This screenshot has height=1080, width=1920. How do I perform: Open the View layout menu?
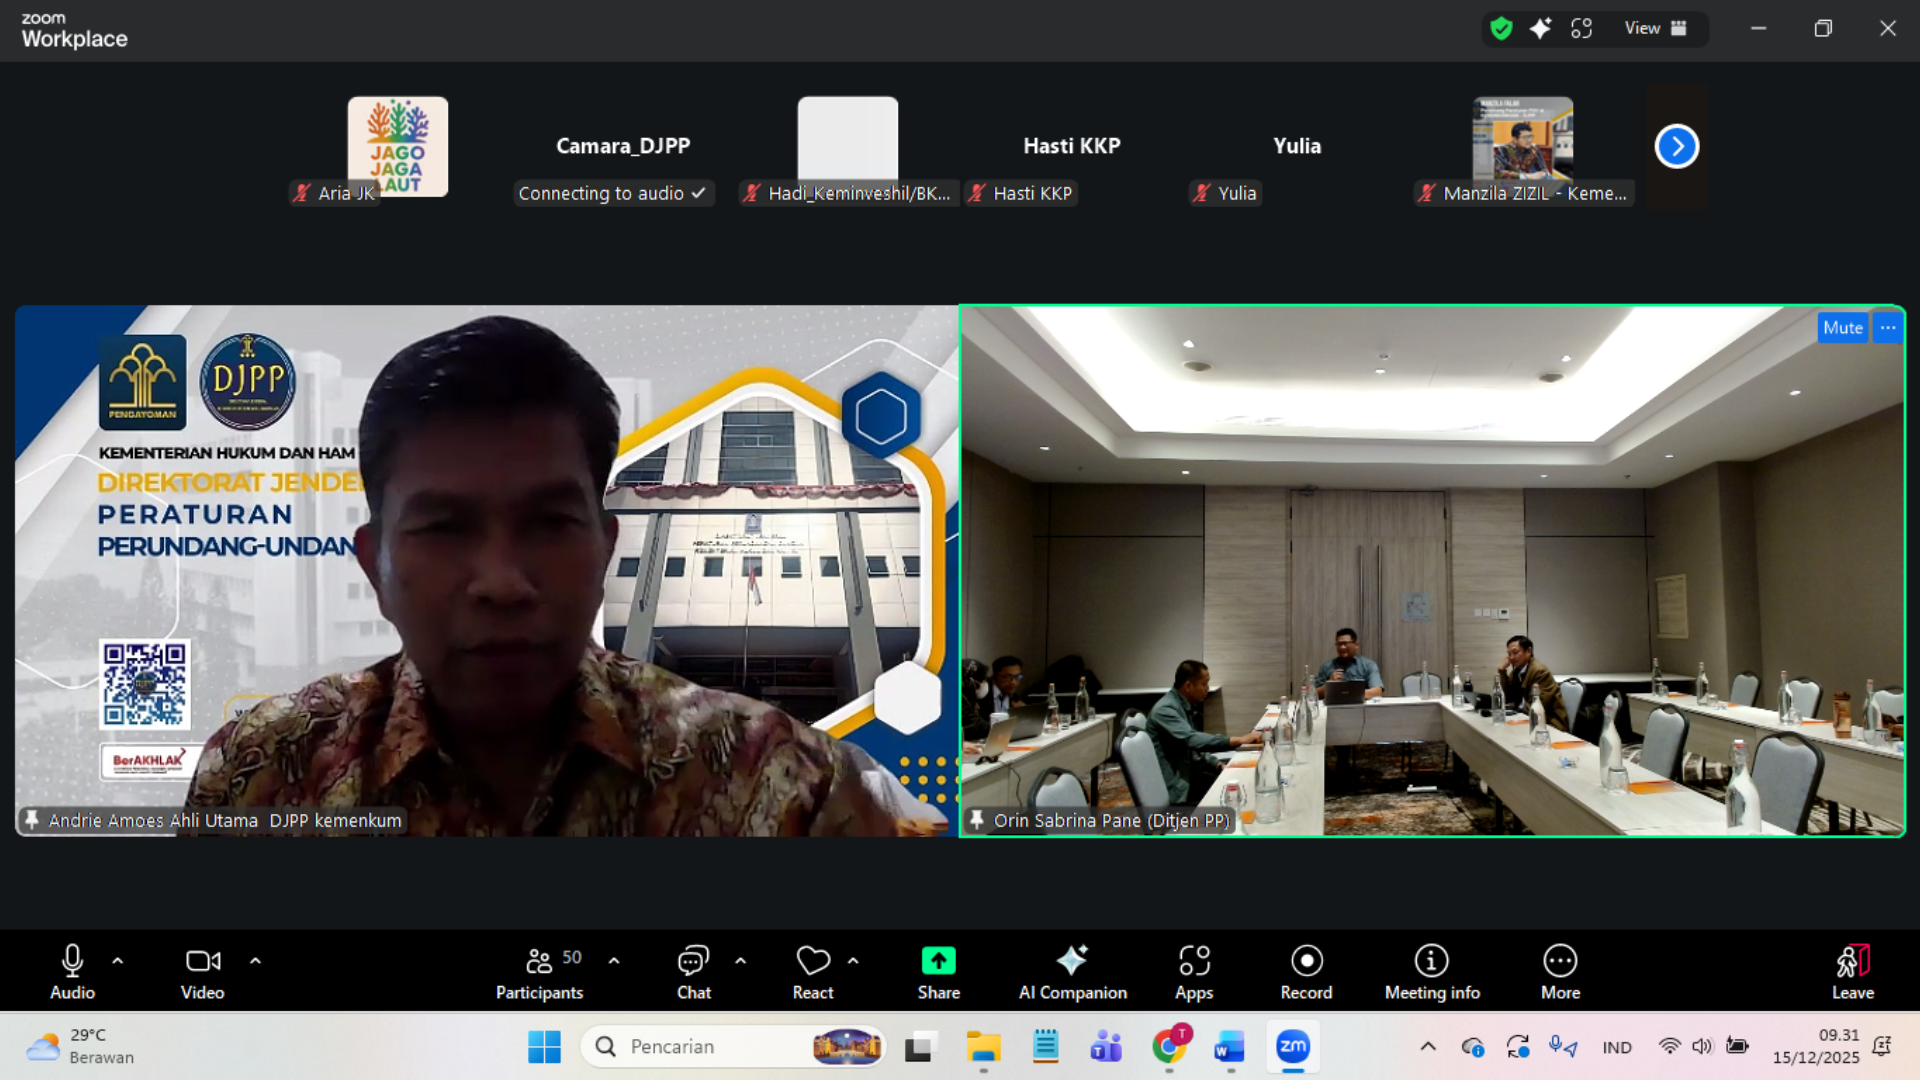point(1655,28)
